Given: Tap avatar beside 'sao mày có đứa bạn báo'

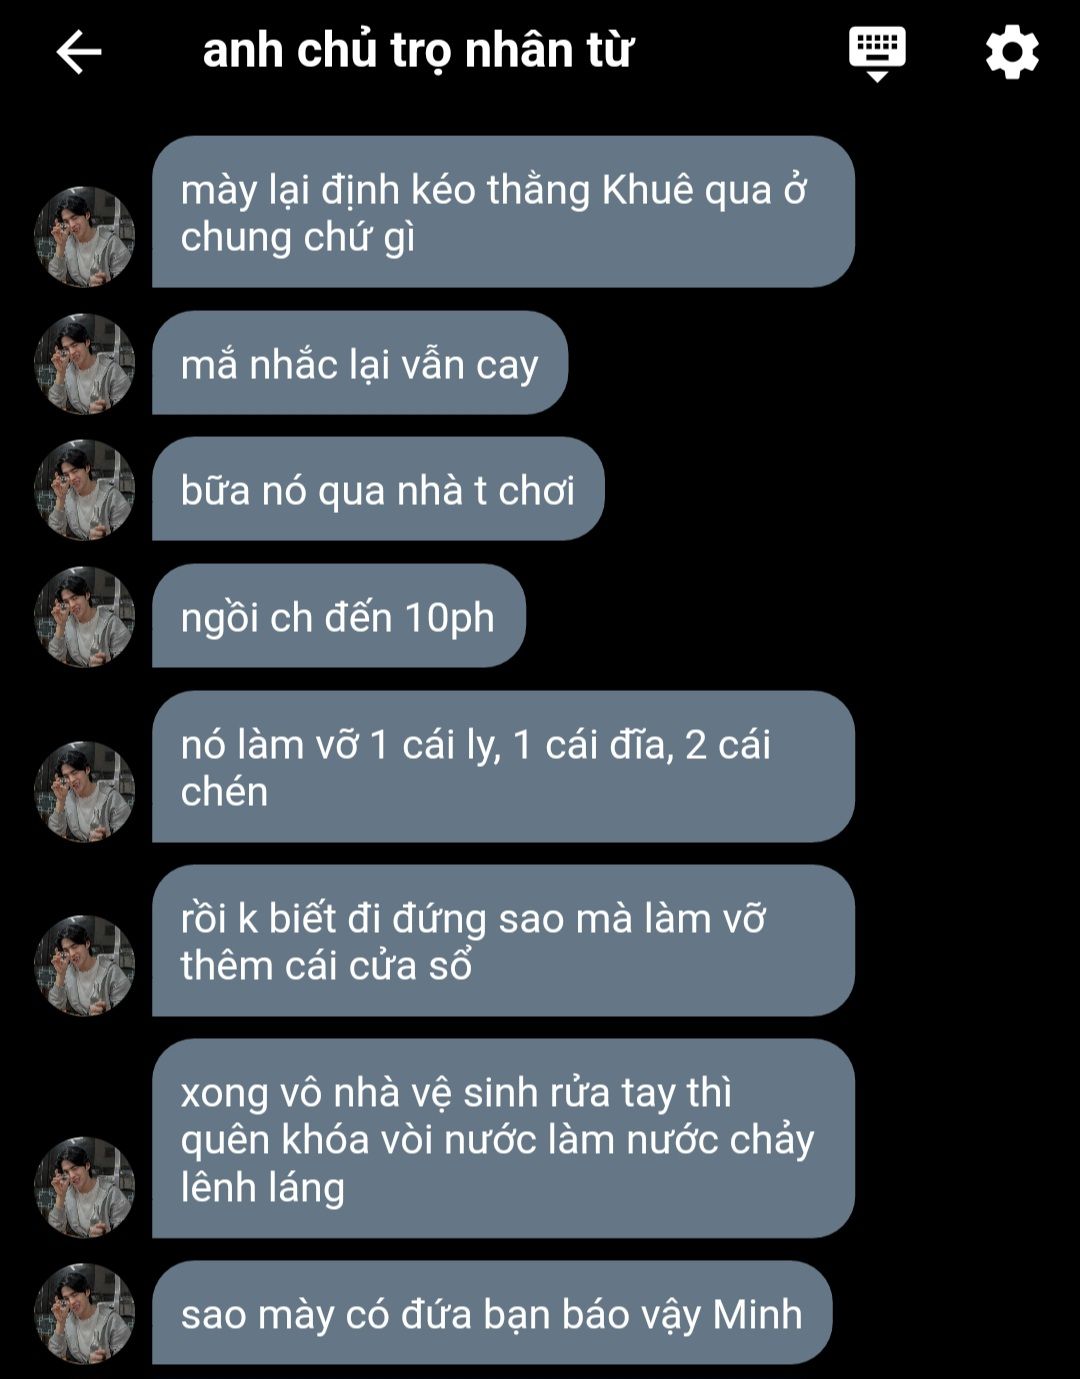Looking at the screenshot, I should pyautogui.click(x=85, y=1313).
